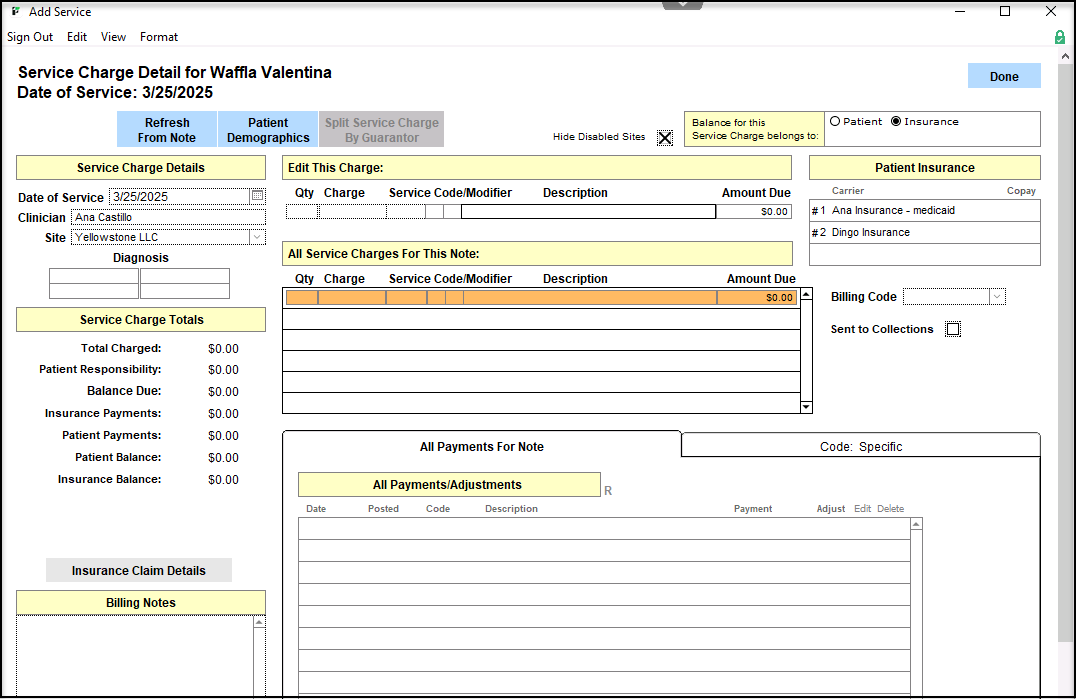Expand the Site dropdown
The image size is (1076, 699).
257,237
